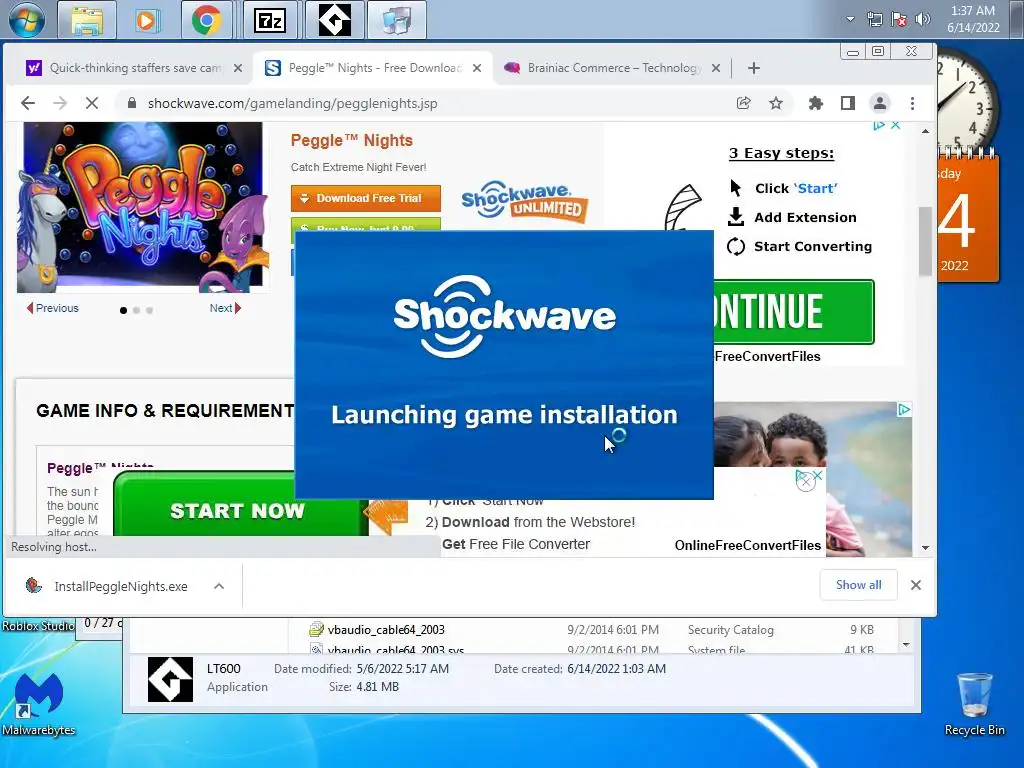Open the Action Center flag icon
The height and width of the screenshot is (768, 1024).
click(899, 19)
